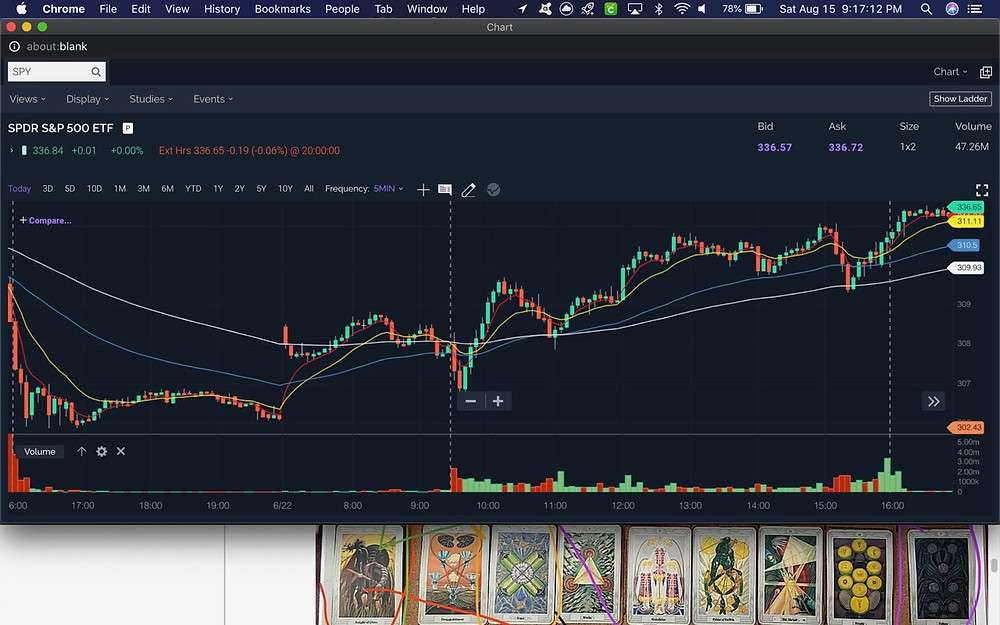Click the yellow 311.11 price tag

(967, 221)
